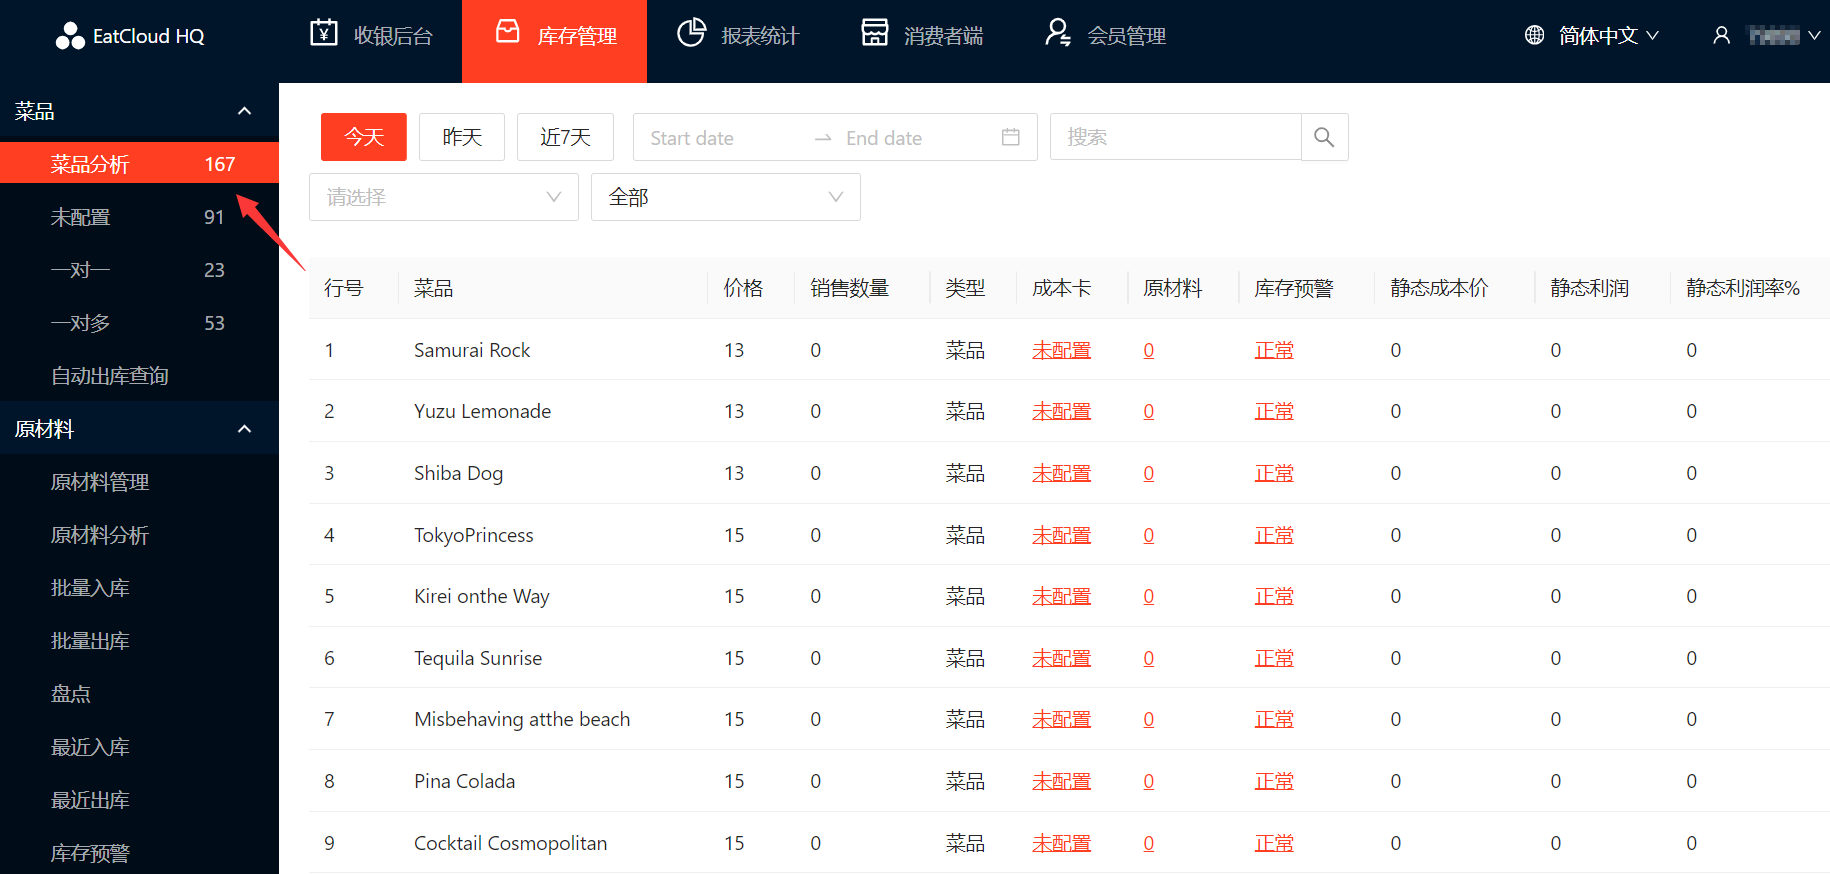The width and height of the screenshot is (1830, 874).
Task: Click 正常 link for Samurai Rock
Action: [1274, 350]
